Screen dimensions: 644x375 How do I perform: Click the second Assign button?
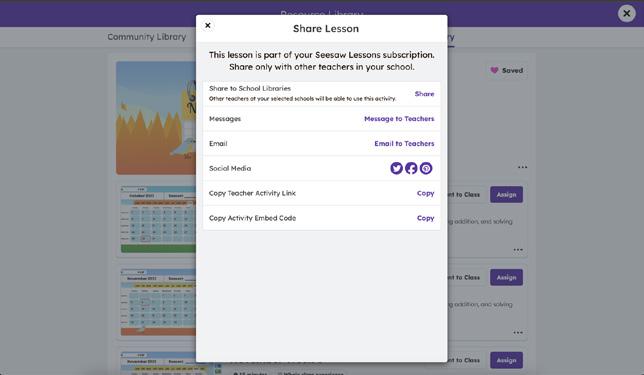(506, 278)
